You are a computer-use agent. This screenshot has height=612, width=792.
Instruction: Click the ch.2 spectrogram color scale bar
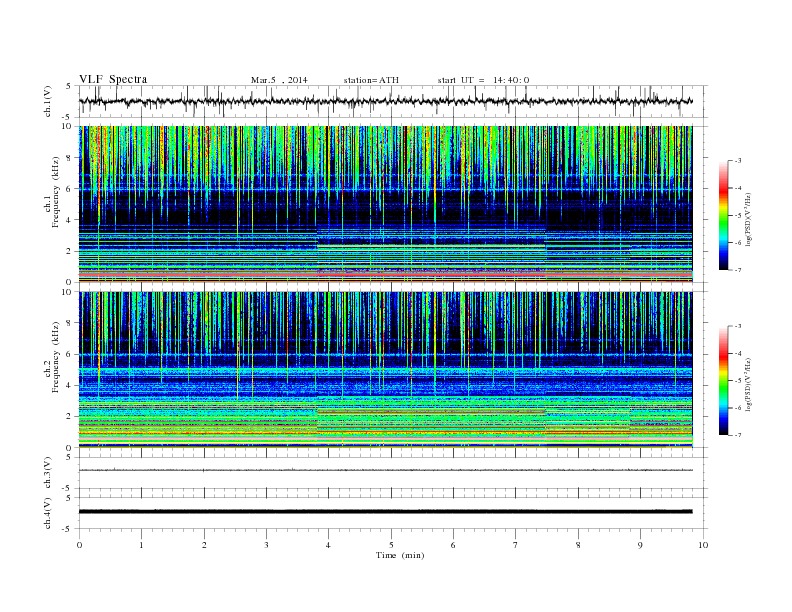723,381
